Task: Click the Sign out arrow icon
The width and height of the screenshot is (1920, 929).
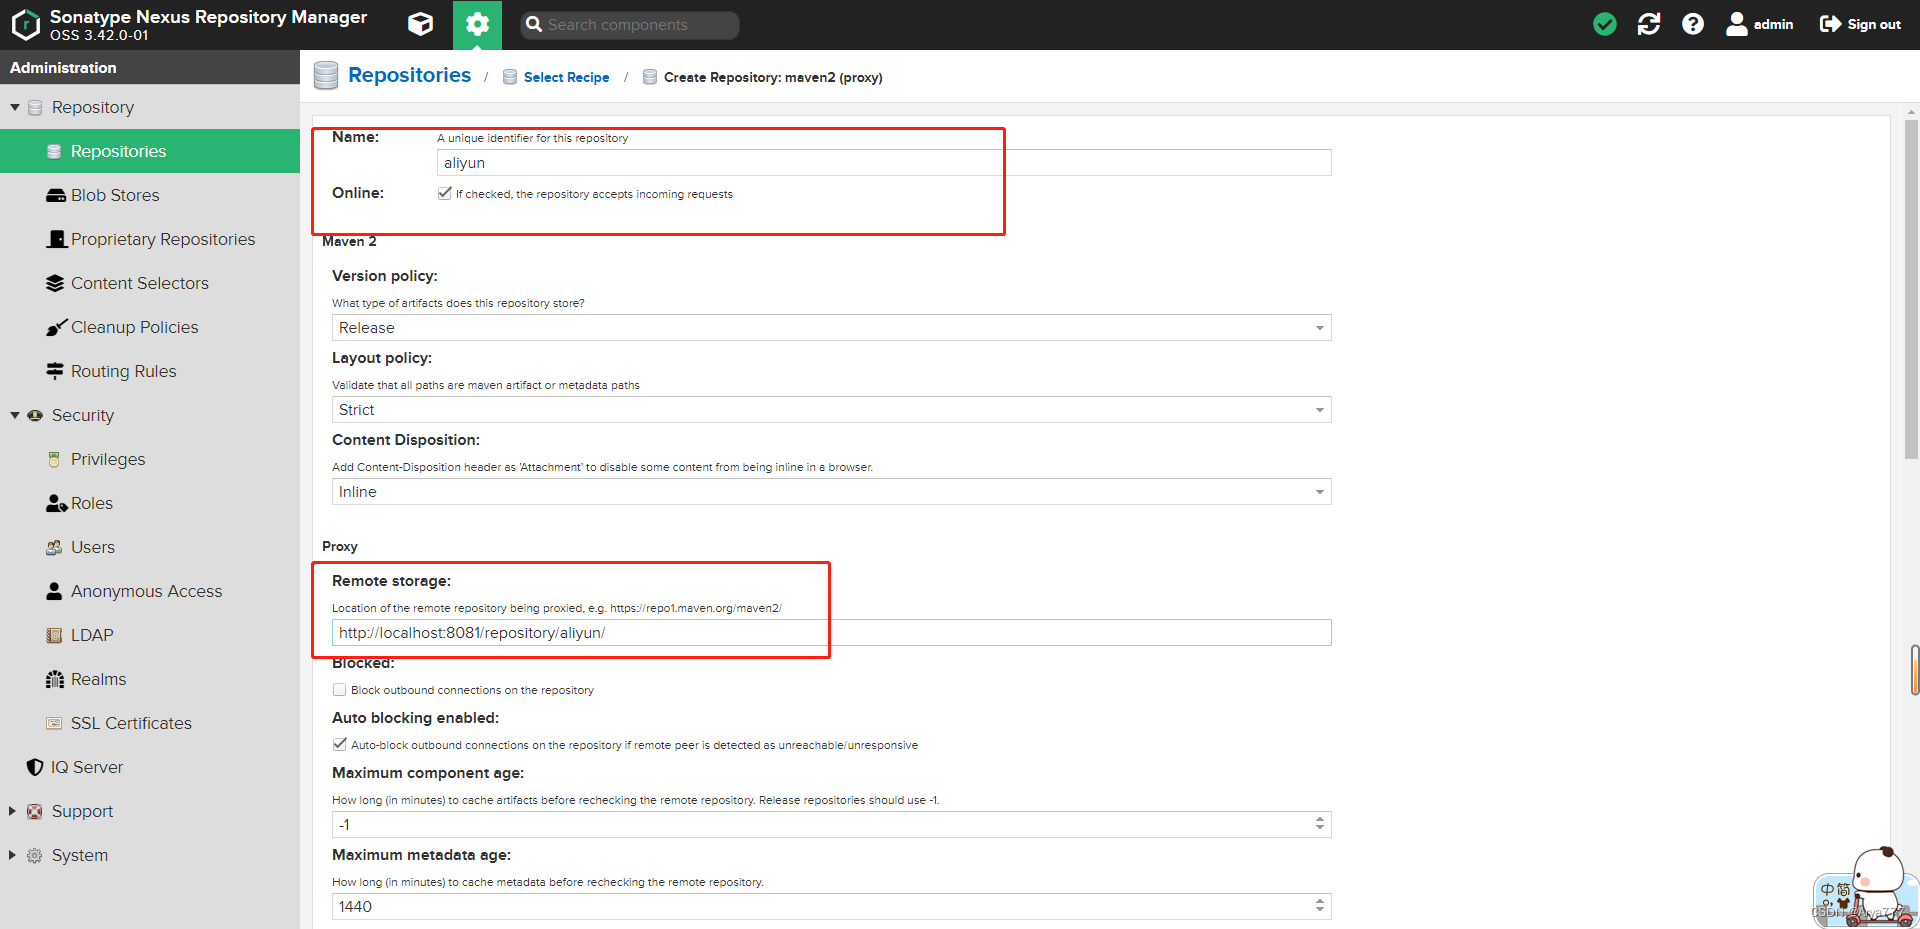Action: click(1830, 24)
